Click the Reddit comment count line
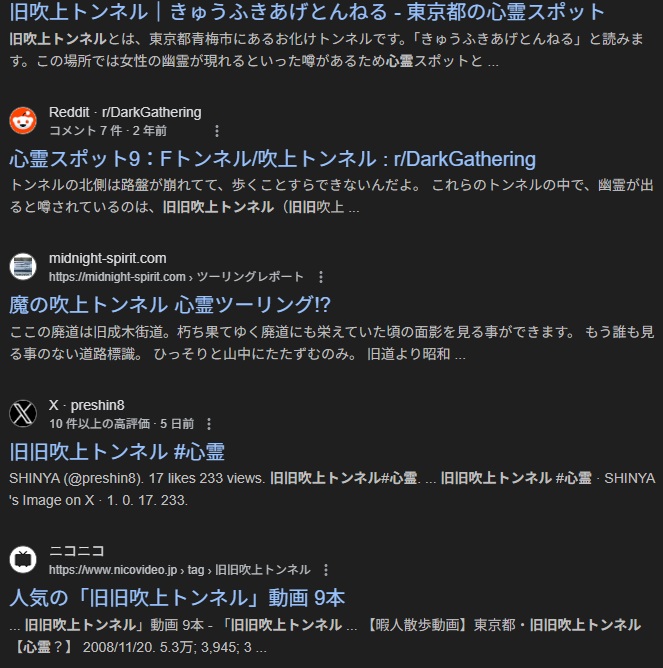Viewport: 663px width, 668px height. 108,131
